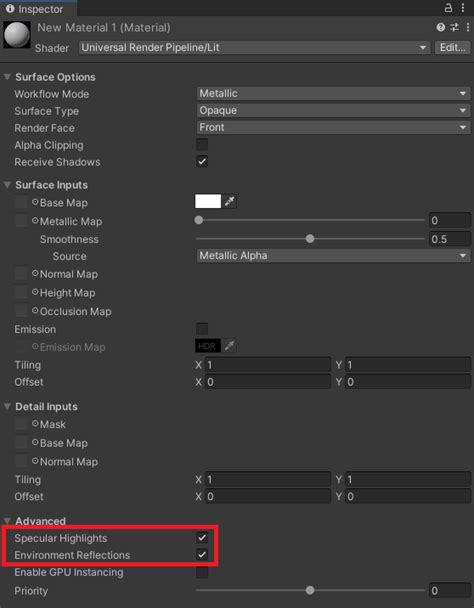
Task: Open the material help reference icon
Action: pos(440,27)
